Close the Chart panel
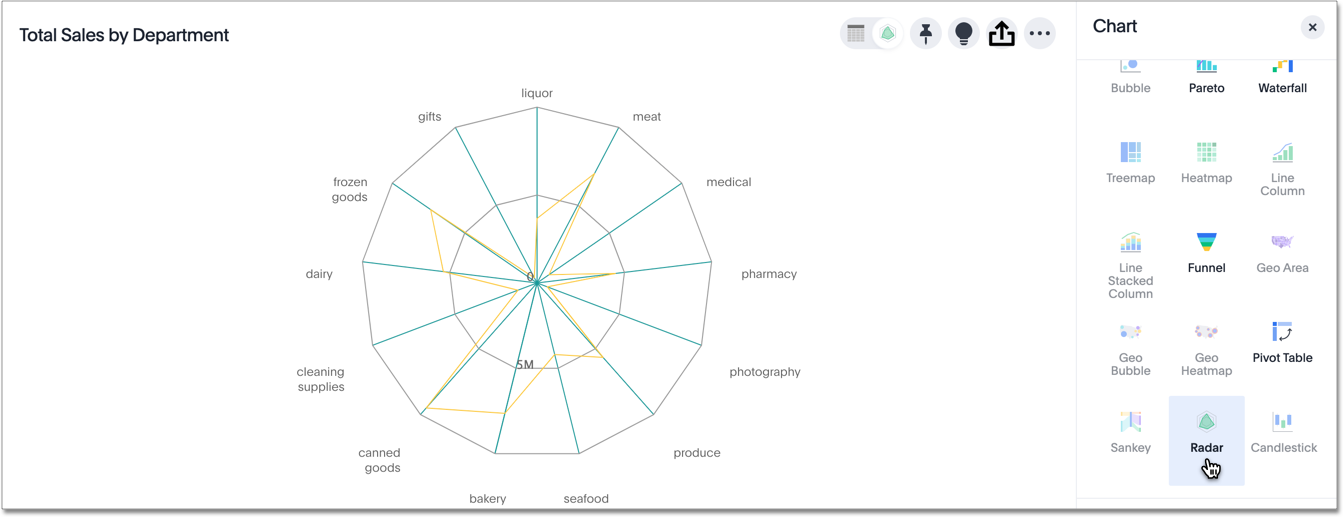The width and height of the screenshot is (1343, 517). [1312, 27]
